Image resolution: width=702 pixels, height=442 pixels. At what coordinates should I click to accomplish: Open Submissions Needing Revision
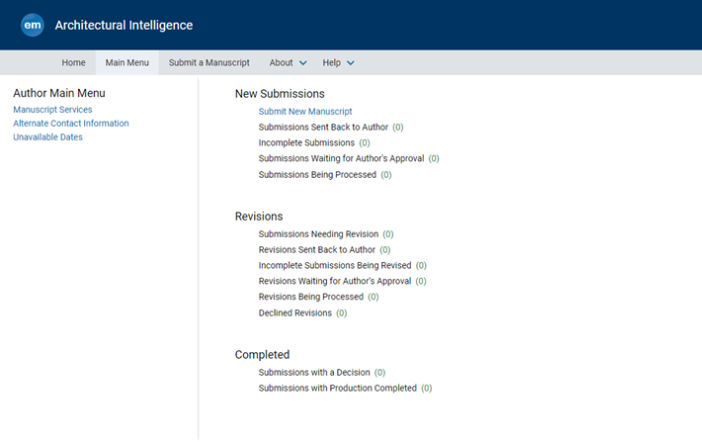(x=318, y=234)
